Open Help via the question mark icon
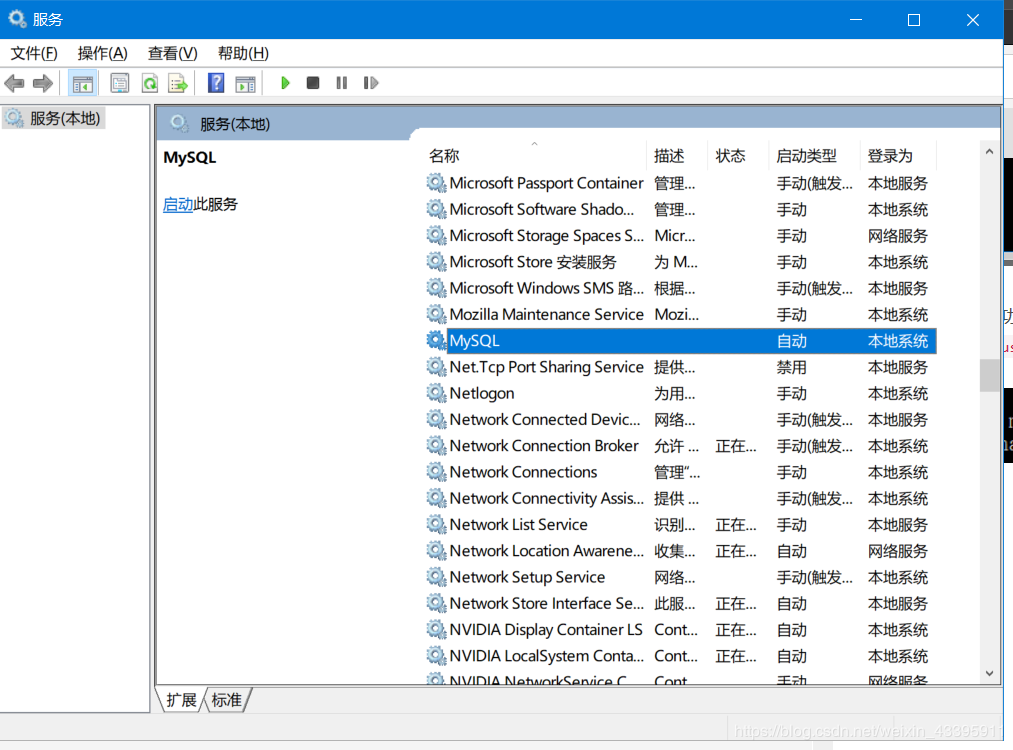 tap(215, 83)
